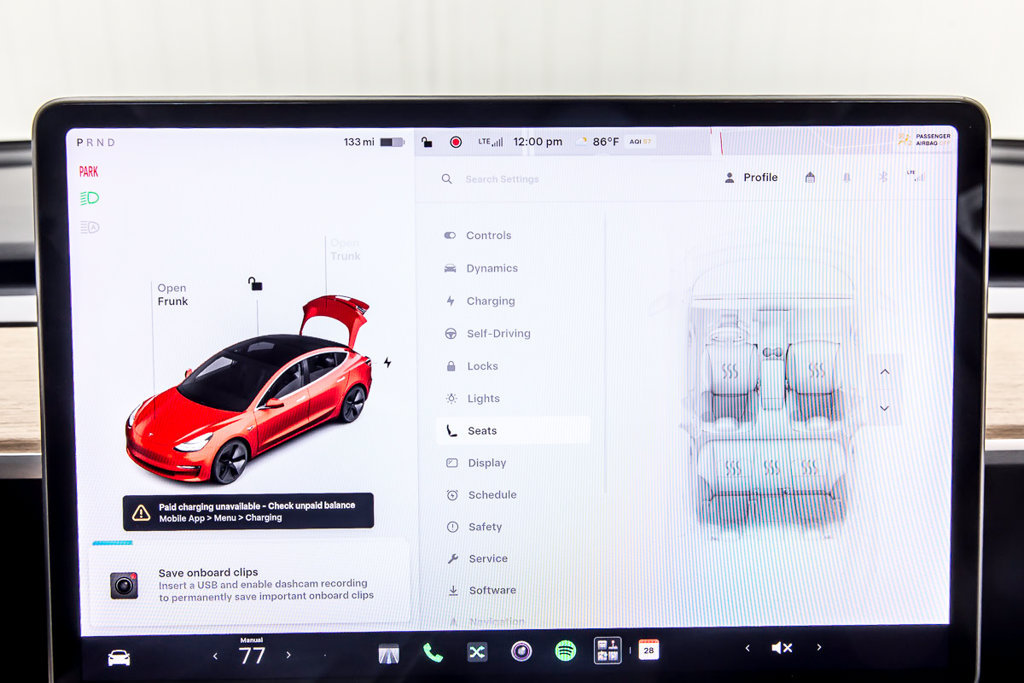Tap the weather 86°F indicator
The image size is (1024, 683).
pos(598,142)
